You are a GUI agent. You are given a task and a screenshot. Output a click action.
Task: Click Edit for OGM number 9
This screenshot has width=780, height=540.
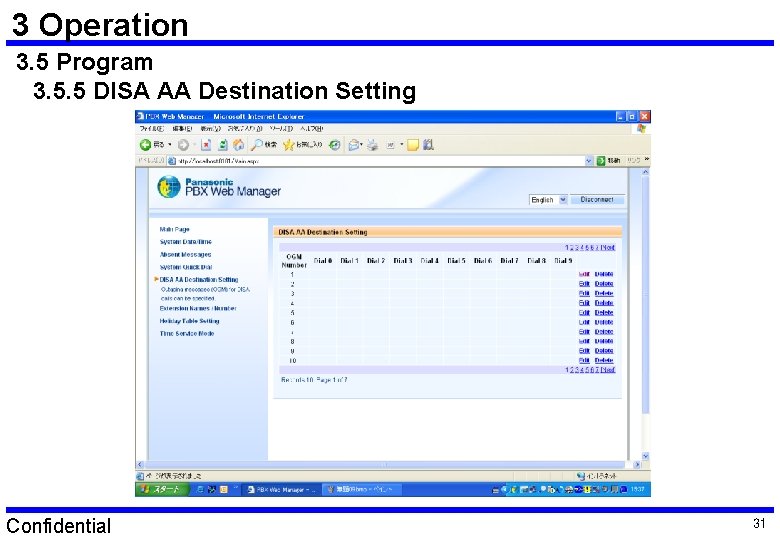[x=584, y=351]
